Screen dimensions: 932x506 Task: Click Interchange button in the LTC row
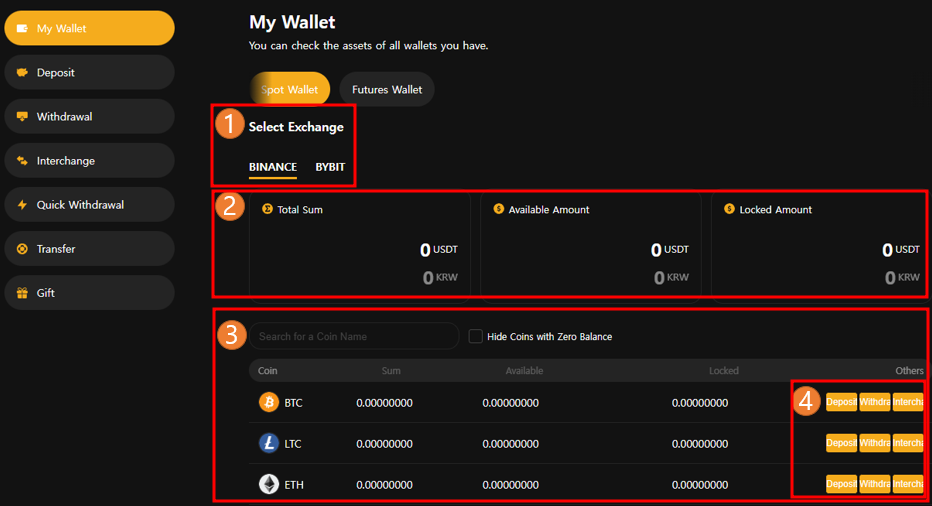pos(908,443)
